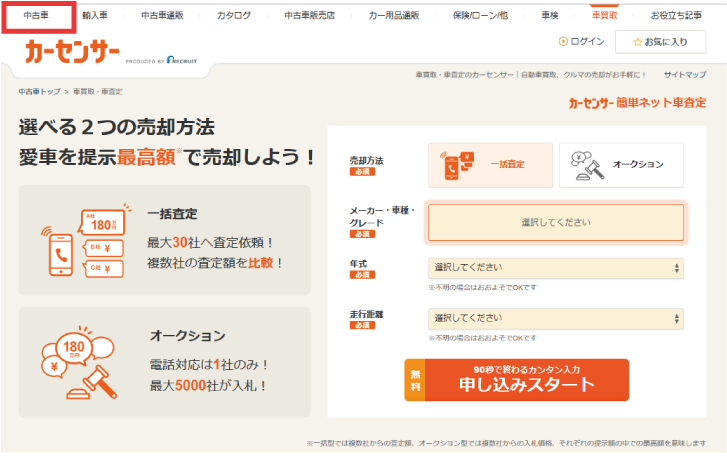Click the star icon in お気に入り
This screenshot has width=727, height=458.
638,42
